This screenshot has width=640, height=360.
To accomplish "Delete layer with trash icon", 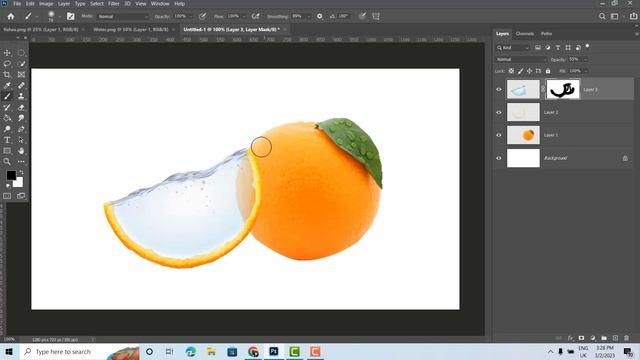I will point(626,338).
